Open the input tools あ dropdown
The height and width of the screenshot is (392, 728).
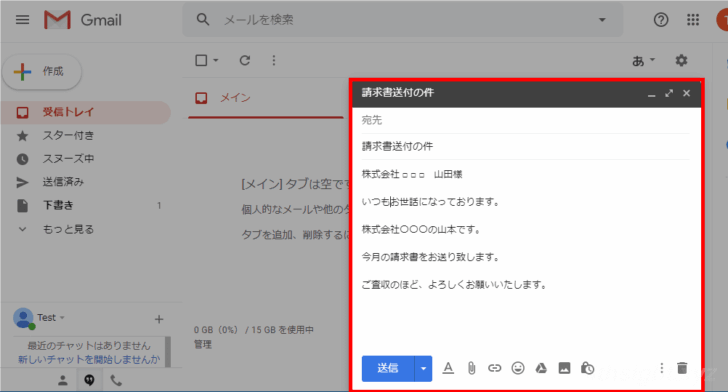643,60
